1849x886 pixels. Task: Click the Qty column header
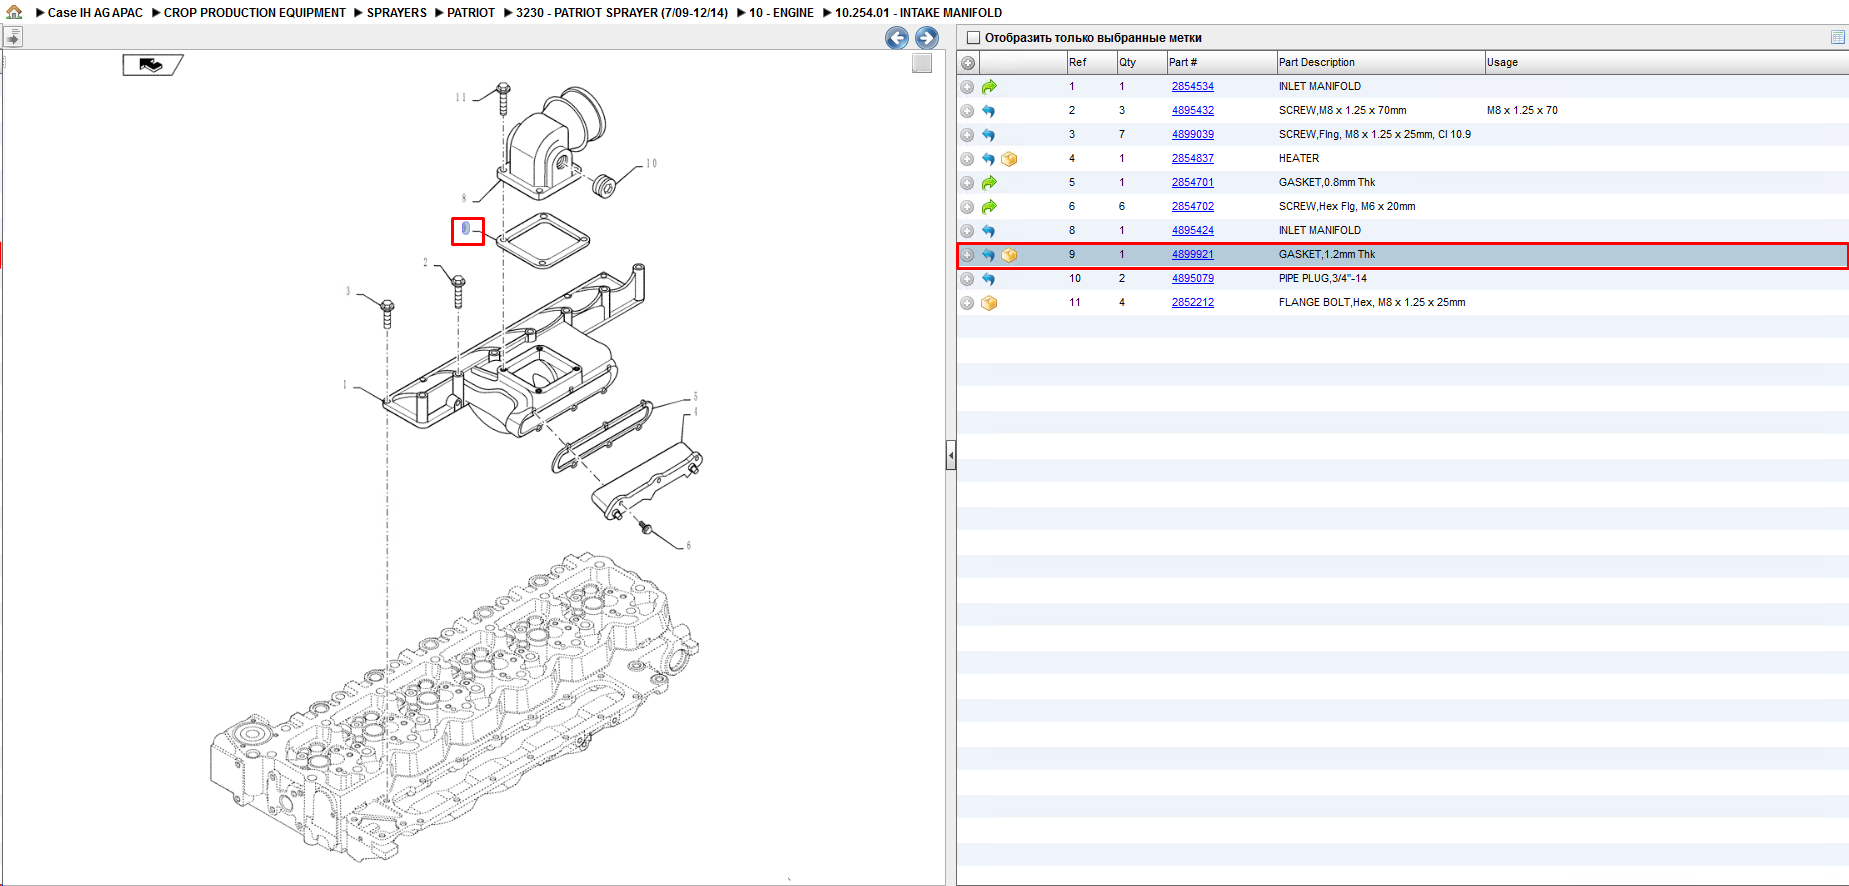(x=1141, y=63)
